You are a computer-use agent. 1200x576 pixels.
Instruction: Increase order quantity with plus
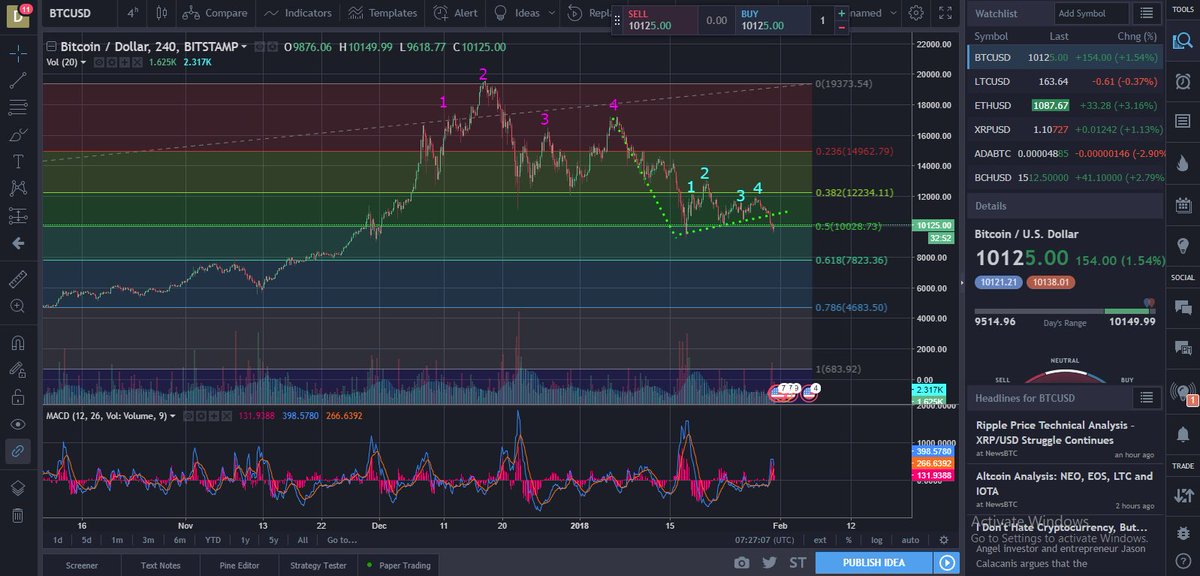[842, 14]
